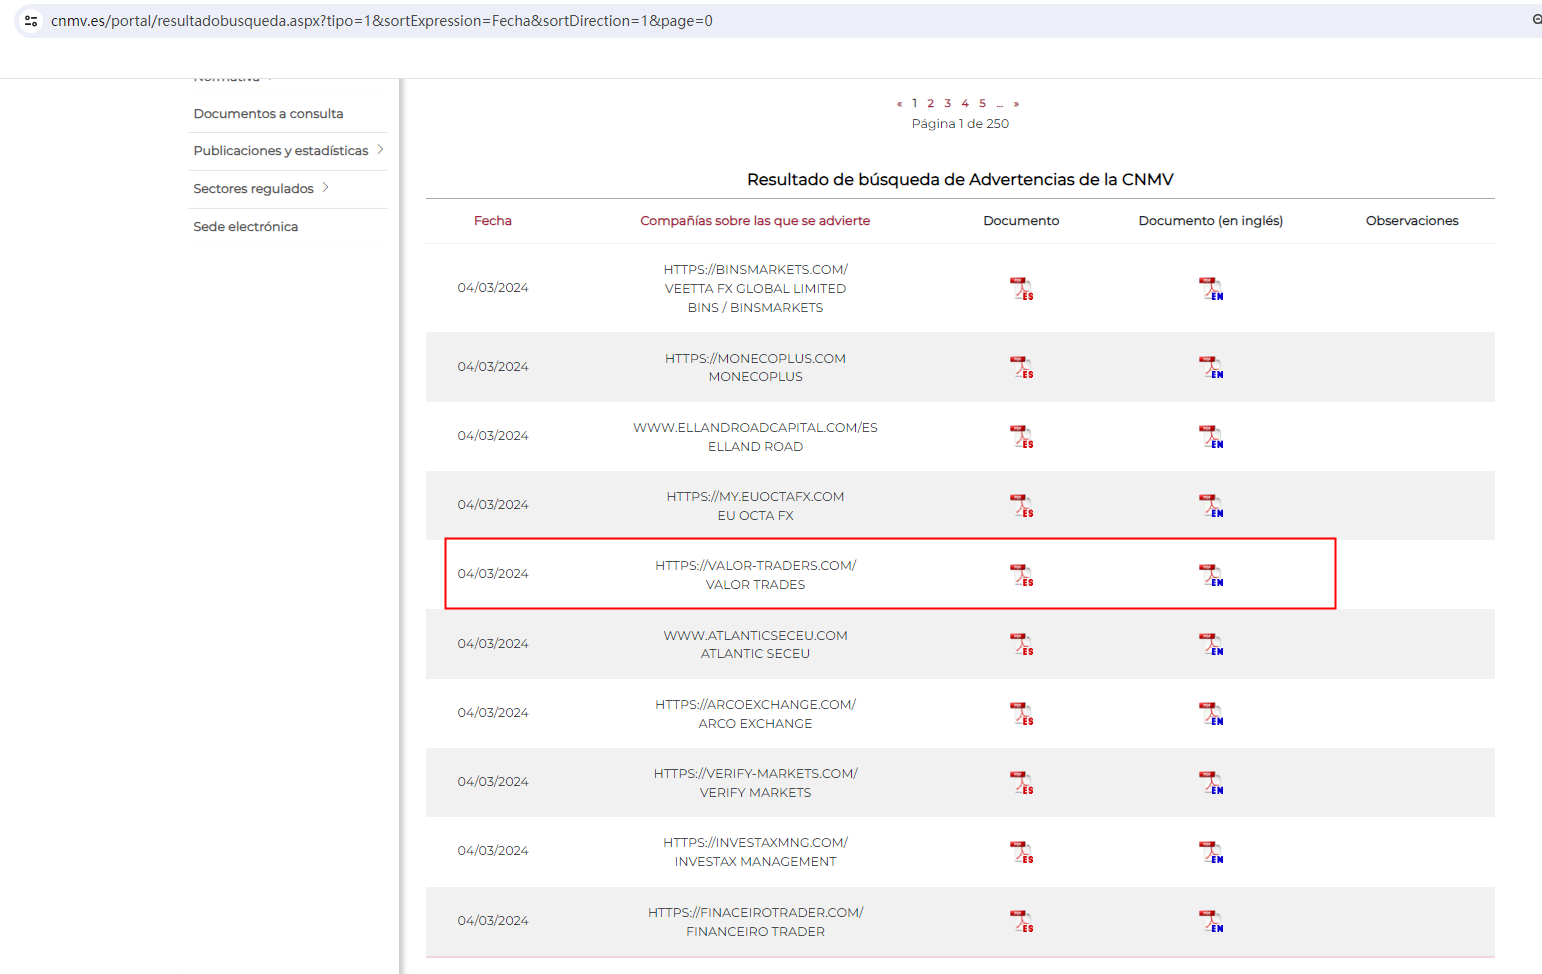Click the browser address bar URL

[382, 21]
